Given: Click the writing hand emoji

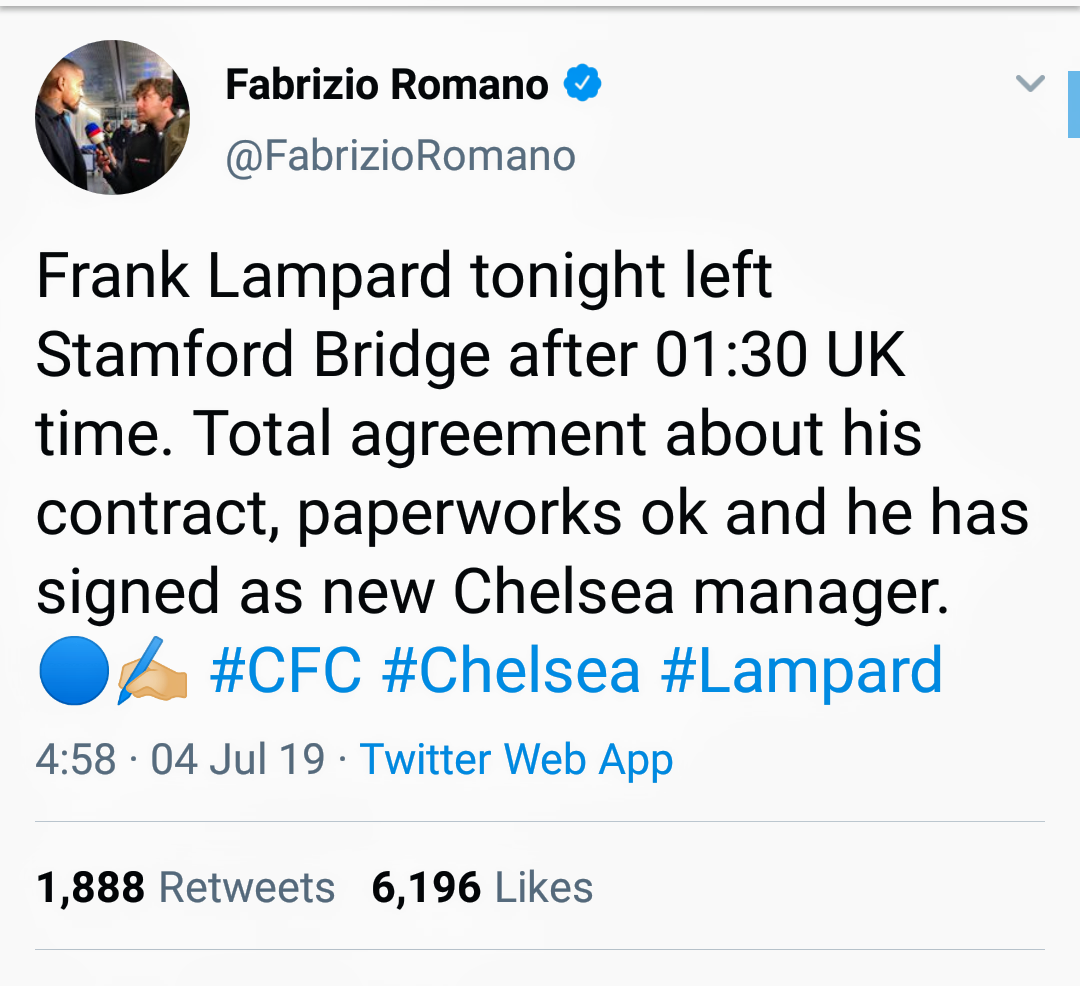Looking at the screenshot, I should click(151, 673).
